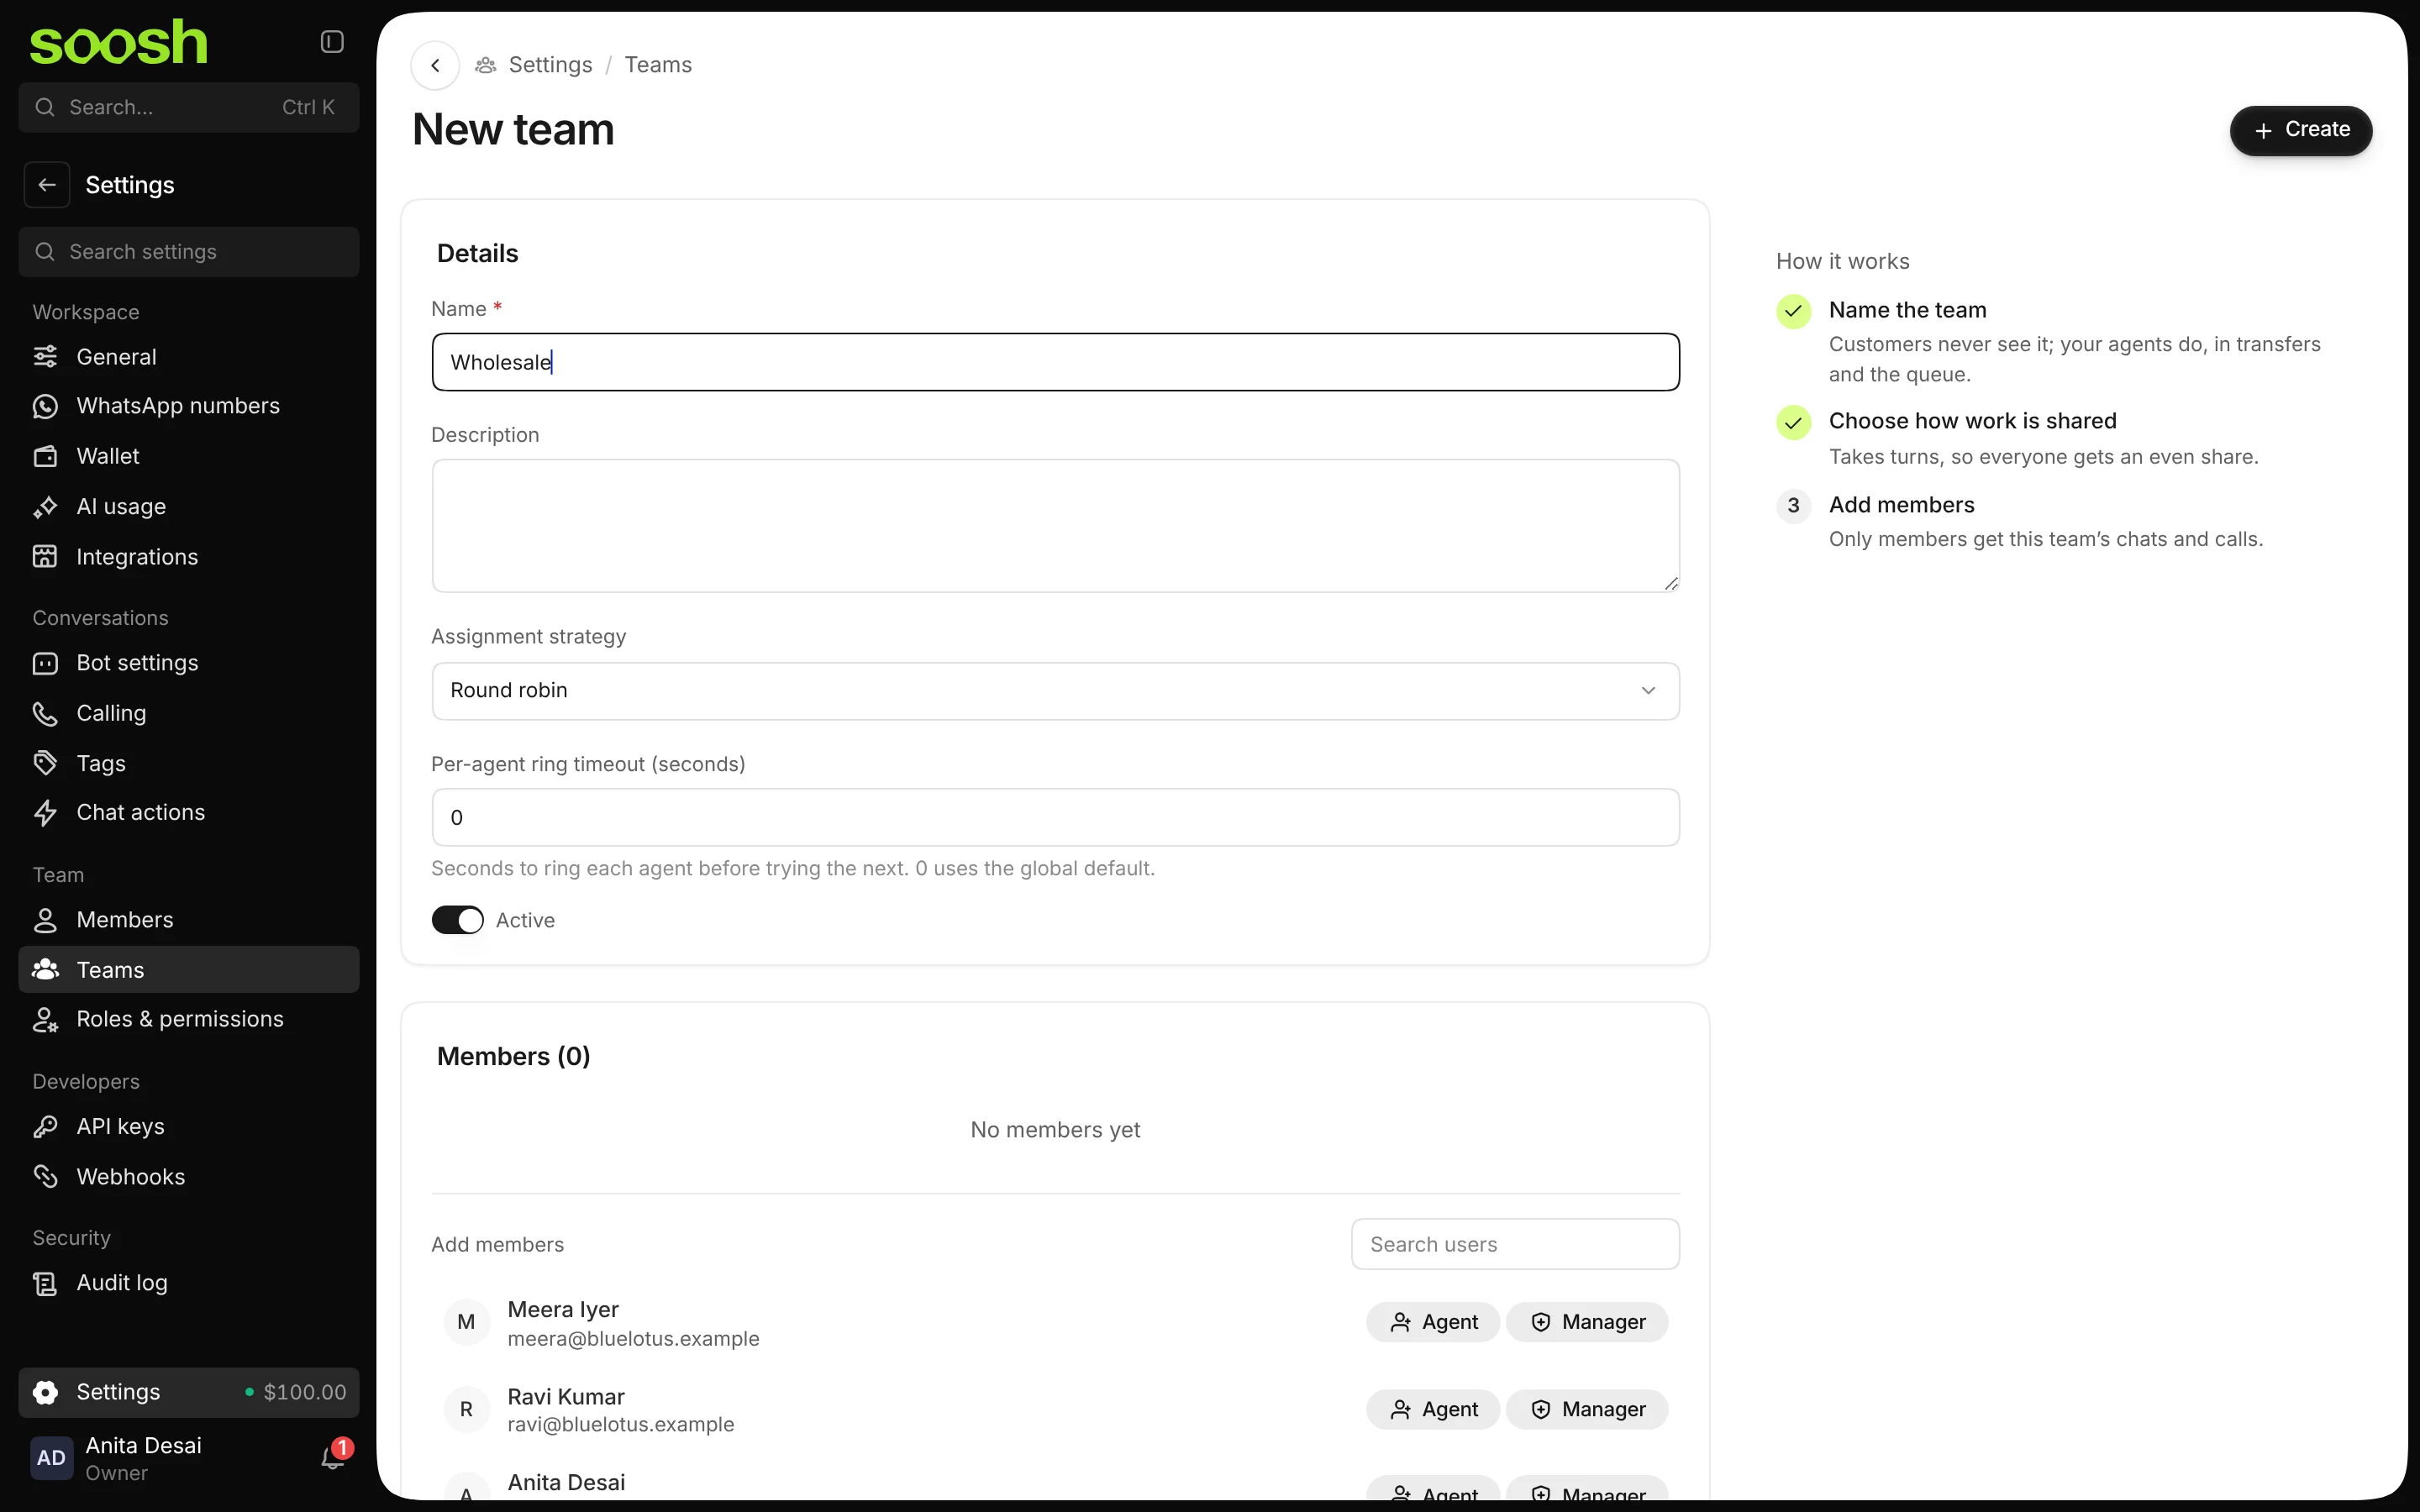Click the Per-agent ring timeout field
The height and width of the screenshot is (1512, 2420).
pyautogui.click(x=1055, y=818)
